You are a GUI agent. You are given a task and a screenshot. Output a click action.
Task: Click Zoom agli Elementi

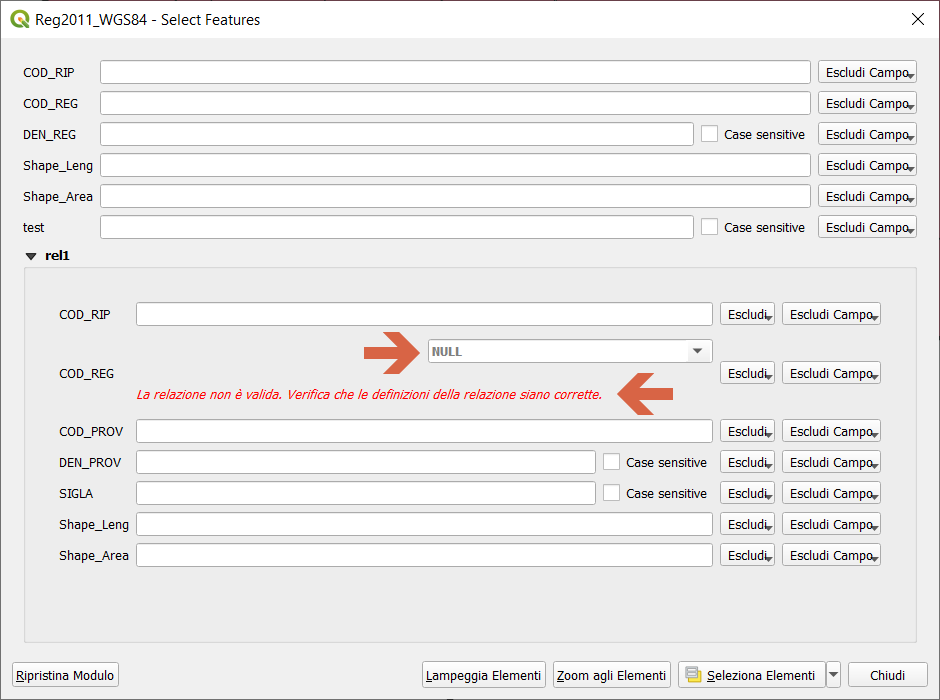point(611,674)
